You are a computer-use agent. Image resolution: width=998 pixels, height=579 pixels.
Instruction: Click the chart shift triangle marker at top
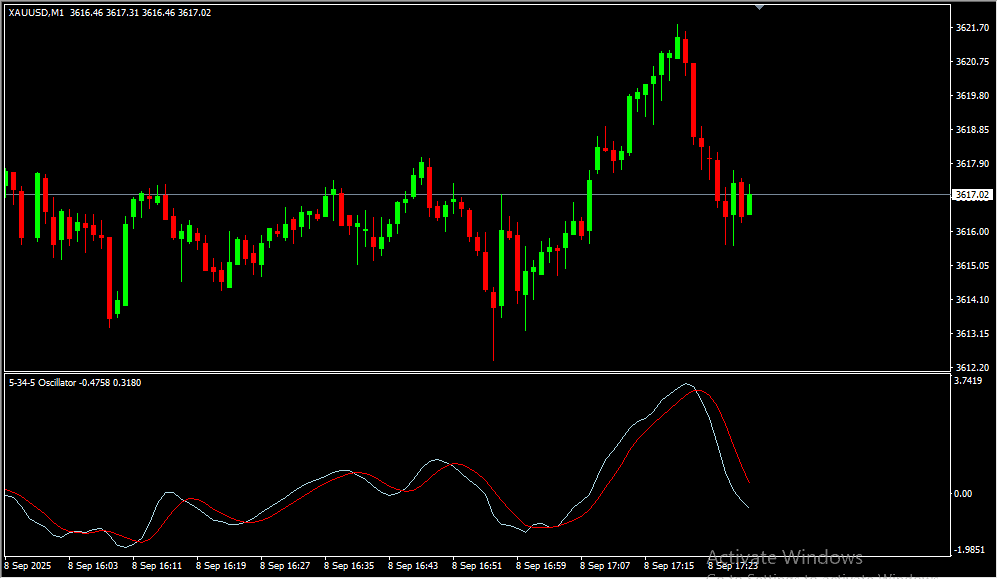(760, 6)
